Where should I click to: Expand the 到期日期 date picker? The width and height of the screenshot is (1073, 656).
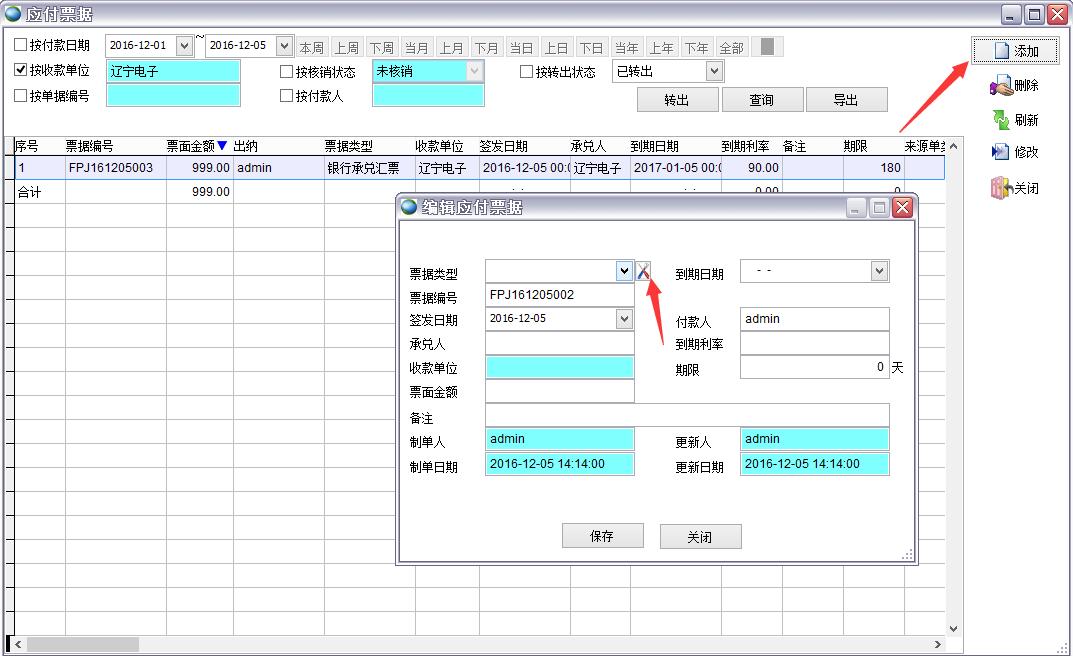879,271
